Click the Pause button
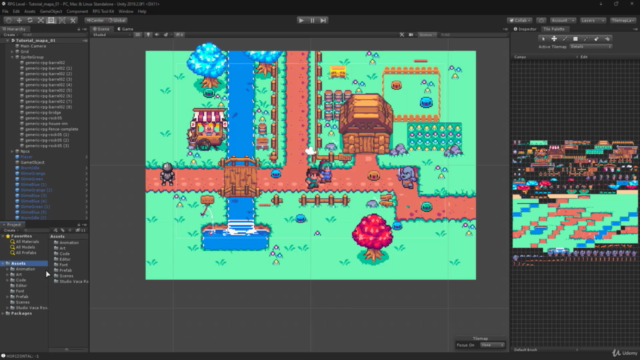This screenshot has height=360, width=640. pos(312,20)
